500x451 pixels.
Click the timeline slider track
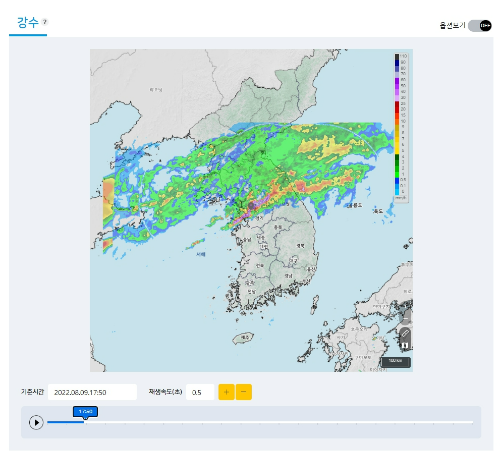[260, 422]
